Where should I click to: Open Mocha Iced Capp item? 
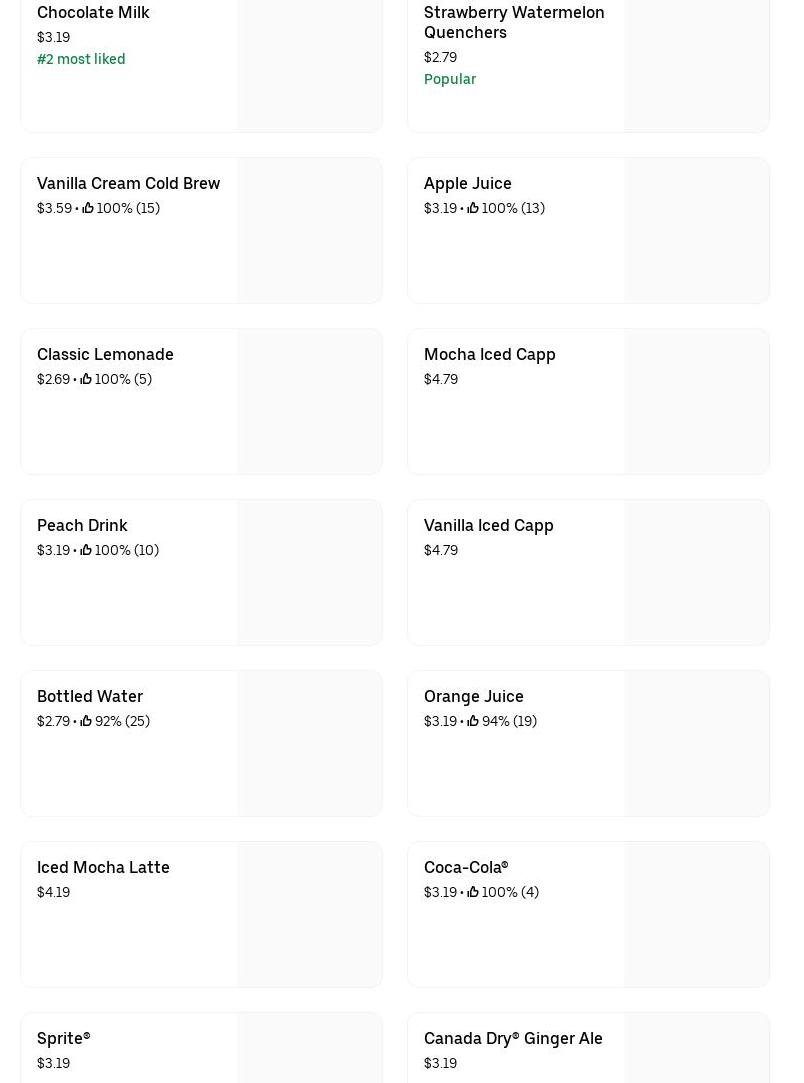[489, 354]
